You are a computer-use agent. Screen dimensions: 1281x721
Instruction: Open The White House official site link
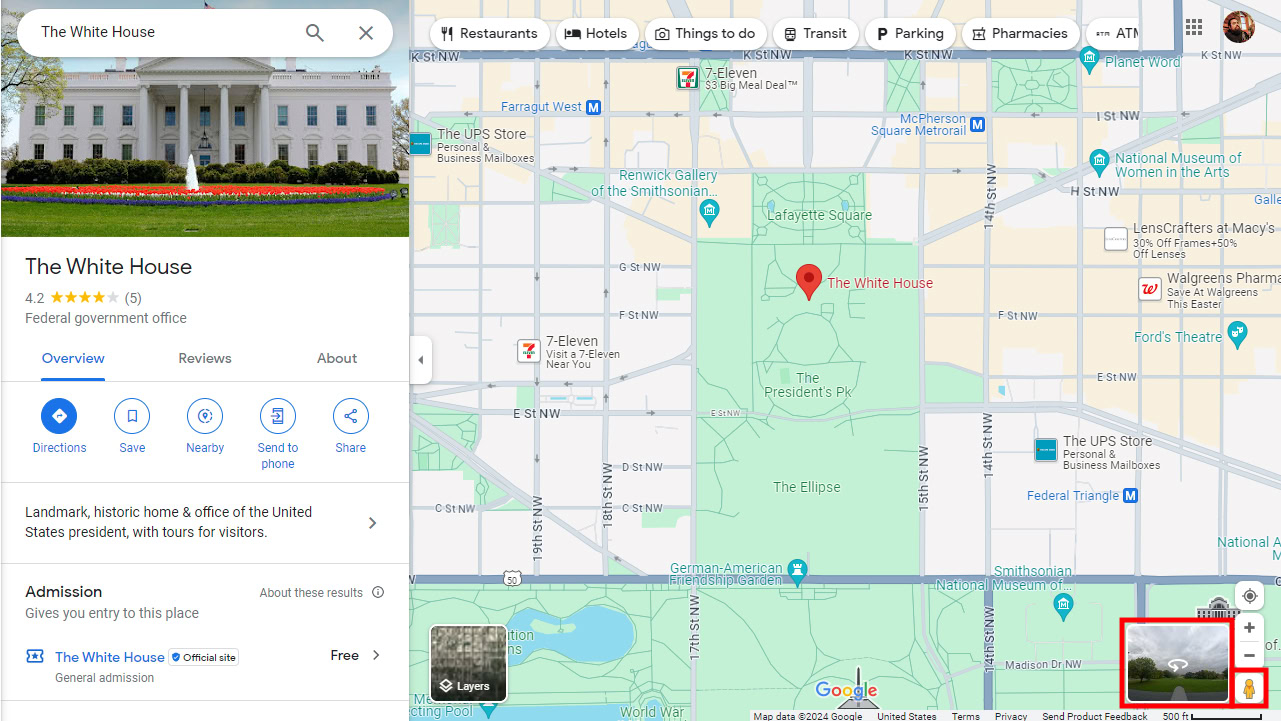110,657
